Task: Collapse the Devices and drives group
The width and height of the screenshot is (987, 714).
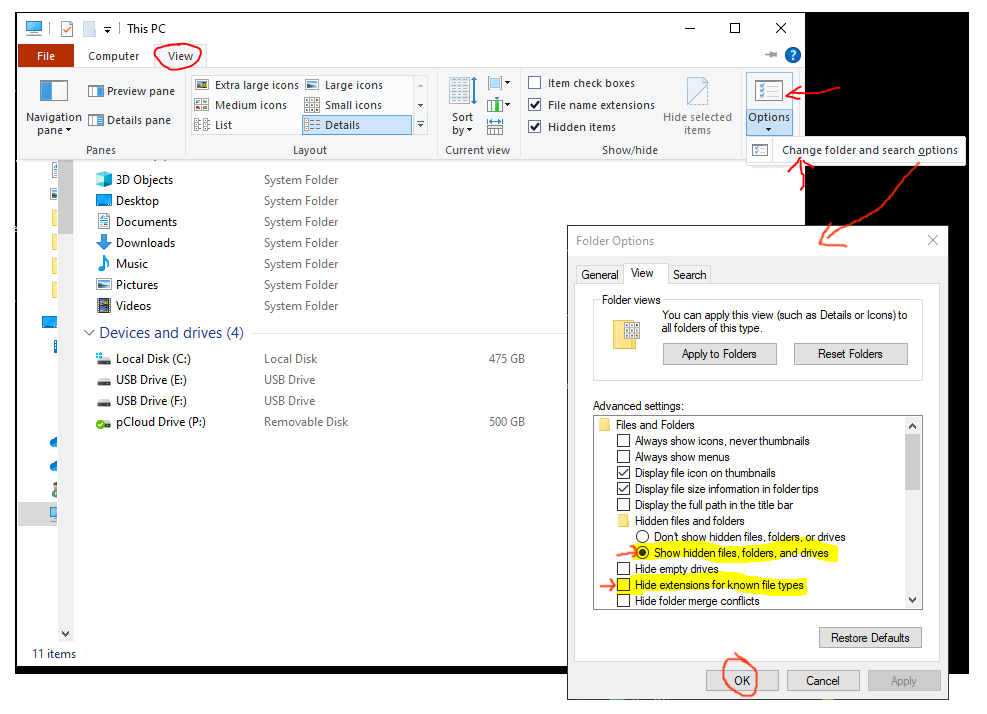Action: [x=90, y=333]
